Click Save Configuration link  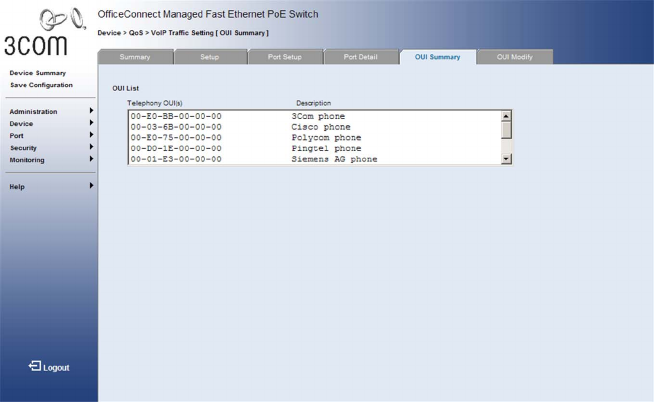(41, 85)
